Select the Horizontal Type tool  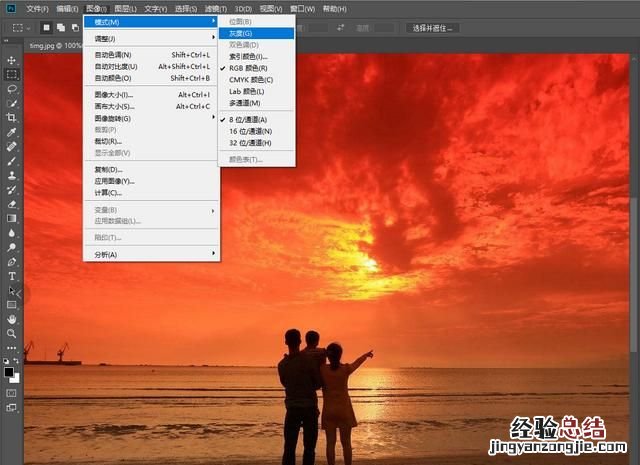[12, 275]
